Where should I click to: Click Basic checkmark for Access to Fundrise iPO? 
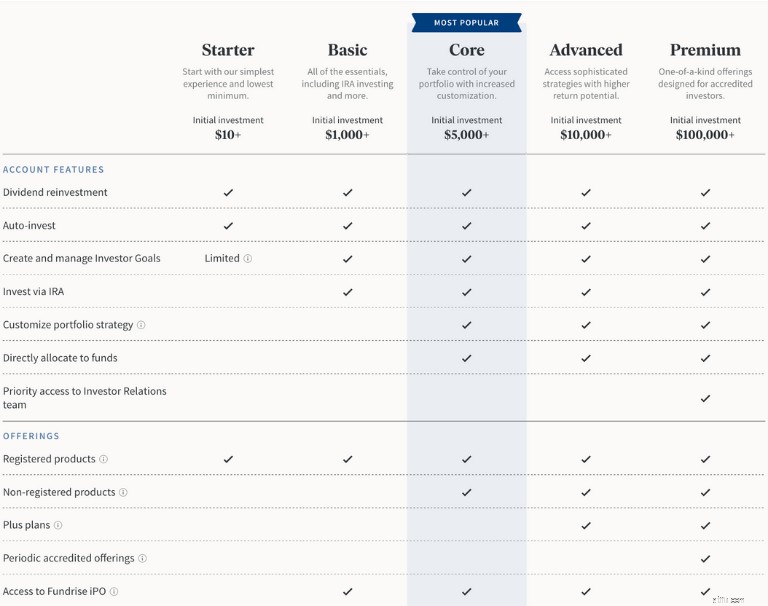(x=348, y=591)
